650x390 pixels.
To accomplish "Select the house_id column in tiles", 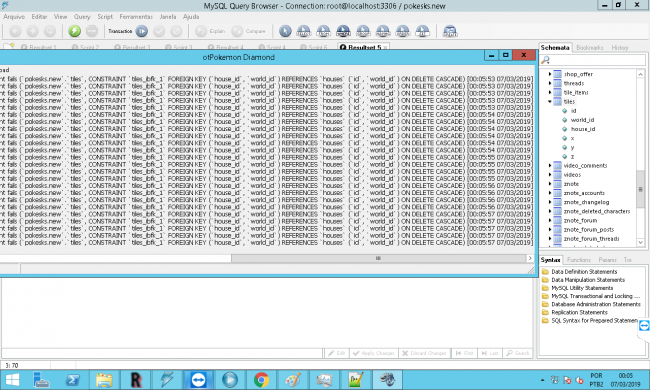I will [x=583, y=129].
